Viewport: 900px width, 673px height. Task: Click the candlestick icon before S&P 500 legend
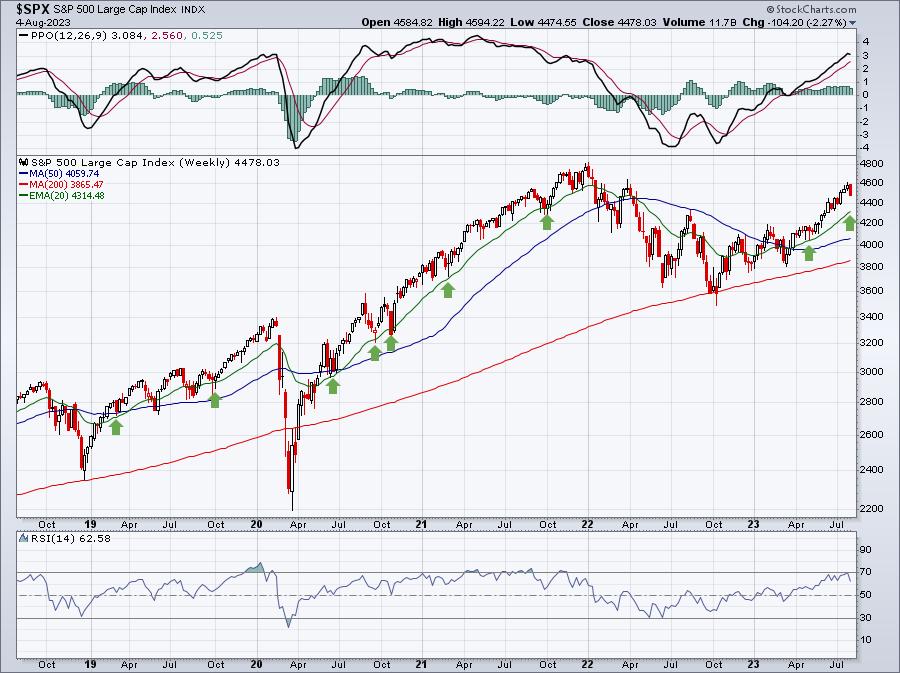24,162
